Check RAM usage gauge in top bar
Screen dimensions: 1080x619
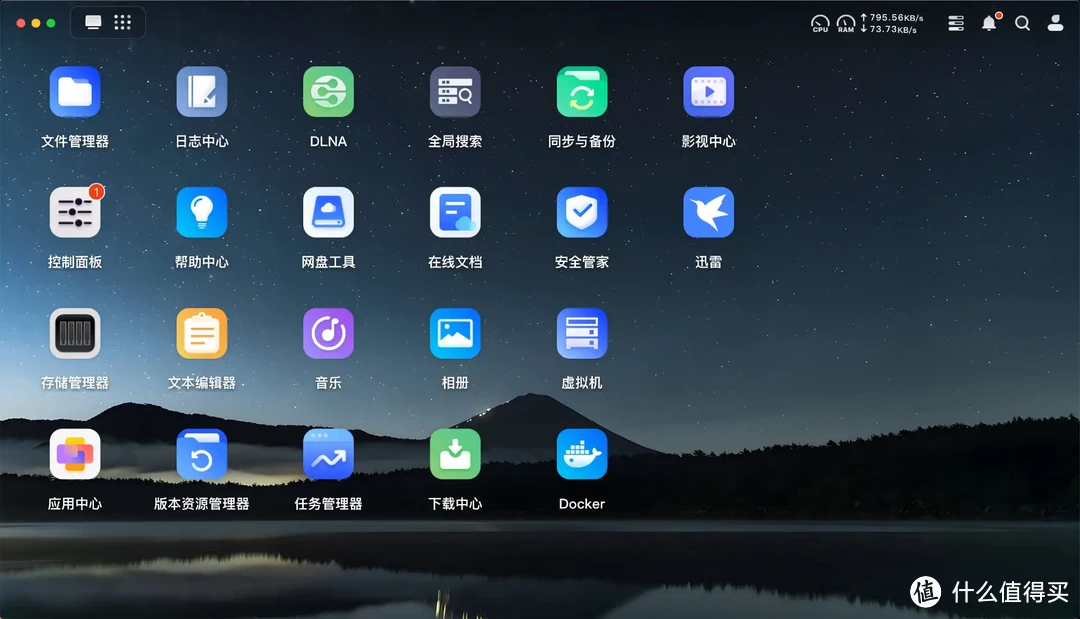click(x=845, y=24)
